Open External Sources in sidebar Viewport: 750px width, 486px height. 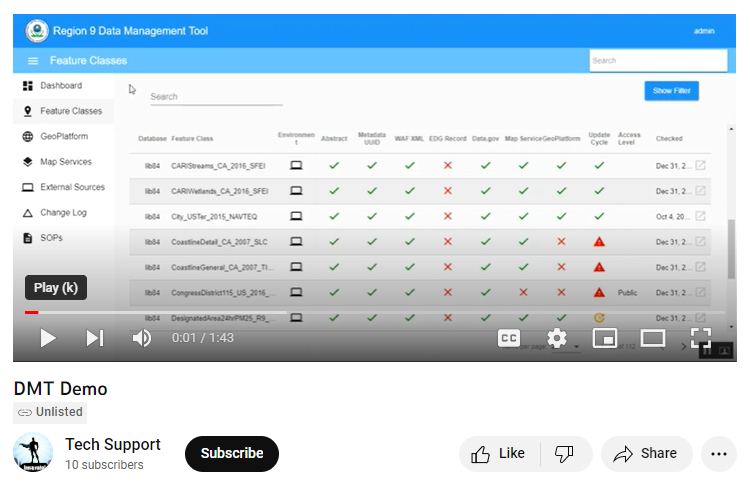click(x=64, y=187)
